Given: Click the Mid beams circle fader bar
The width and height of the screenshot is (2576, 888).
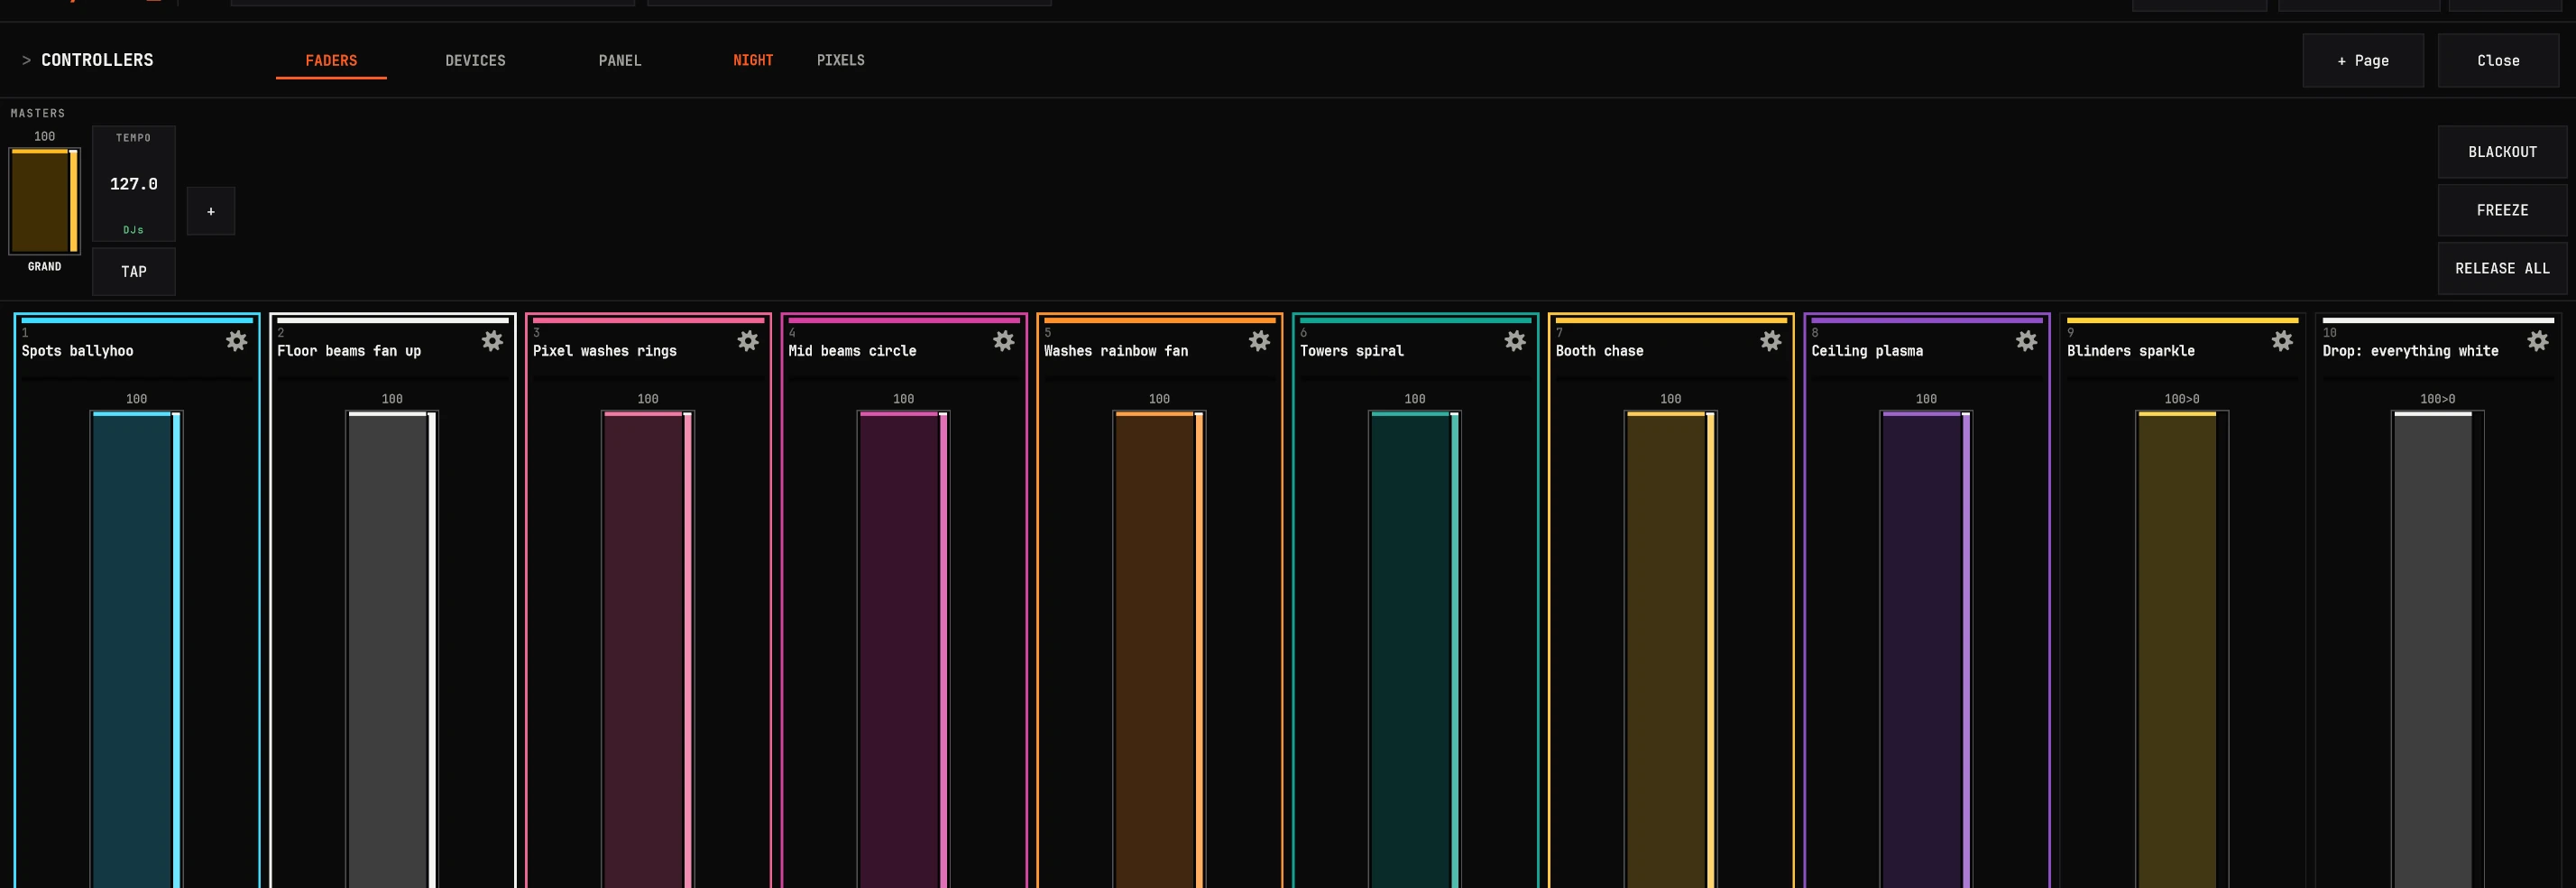Looking at the screenshot, I should coord(903,650).
